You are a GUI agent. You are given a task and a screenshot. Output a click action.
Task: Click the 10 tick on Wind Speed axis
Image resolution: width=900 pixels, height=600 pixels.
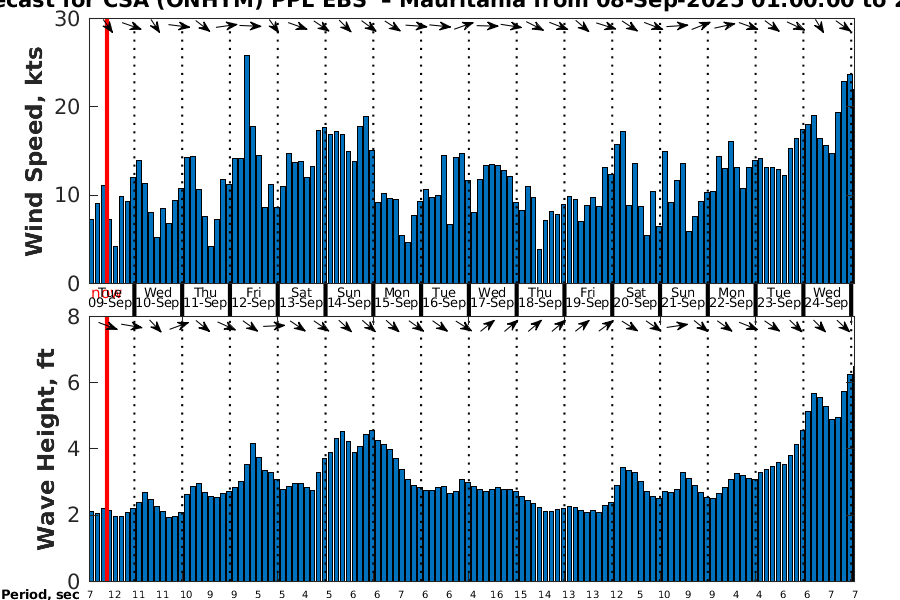point(67,195)
